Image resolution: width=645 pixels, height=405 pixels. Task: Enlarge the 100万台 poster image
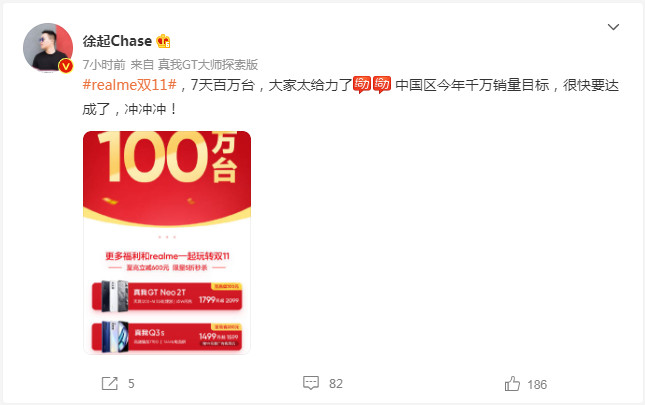tap(167, 243)
